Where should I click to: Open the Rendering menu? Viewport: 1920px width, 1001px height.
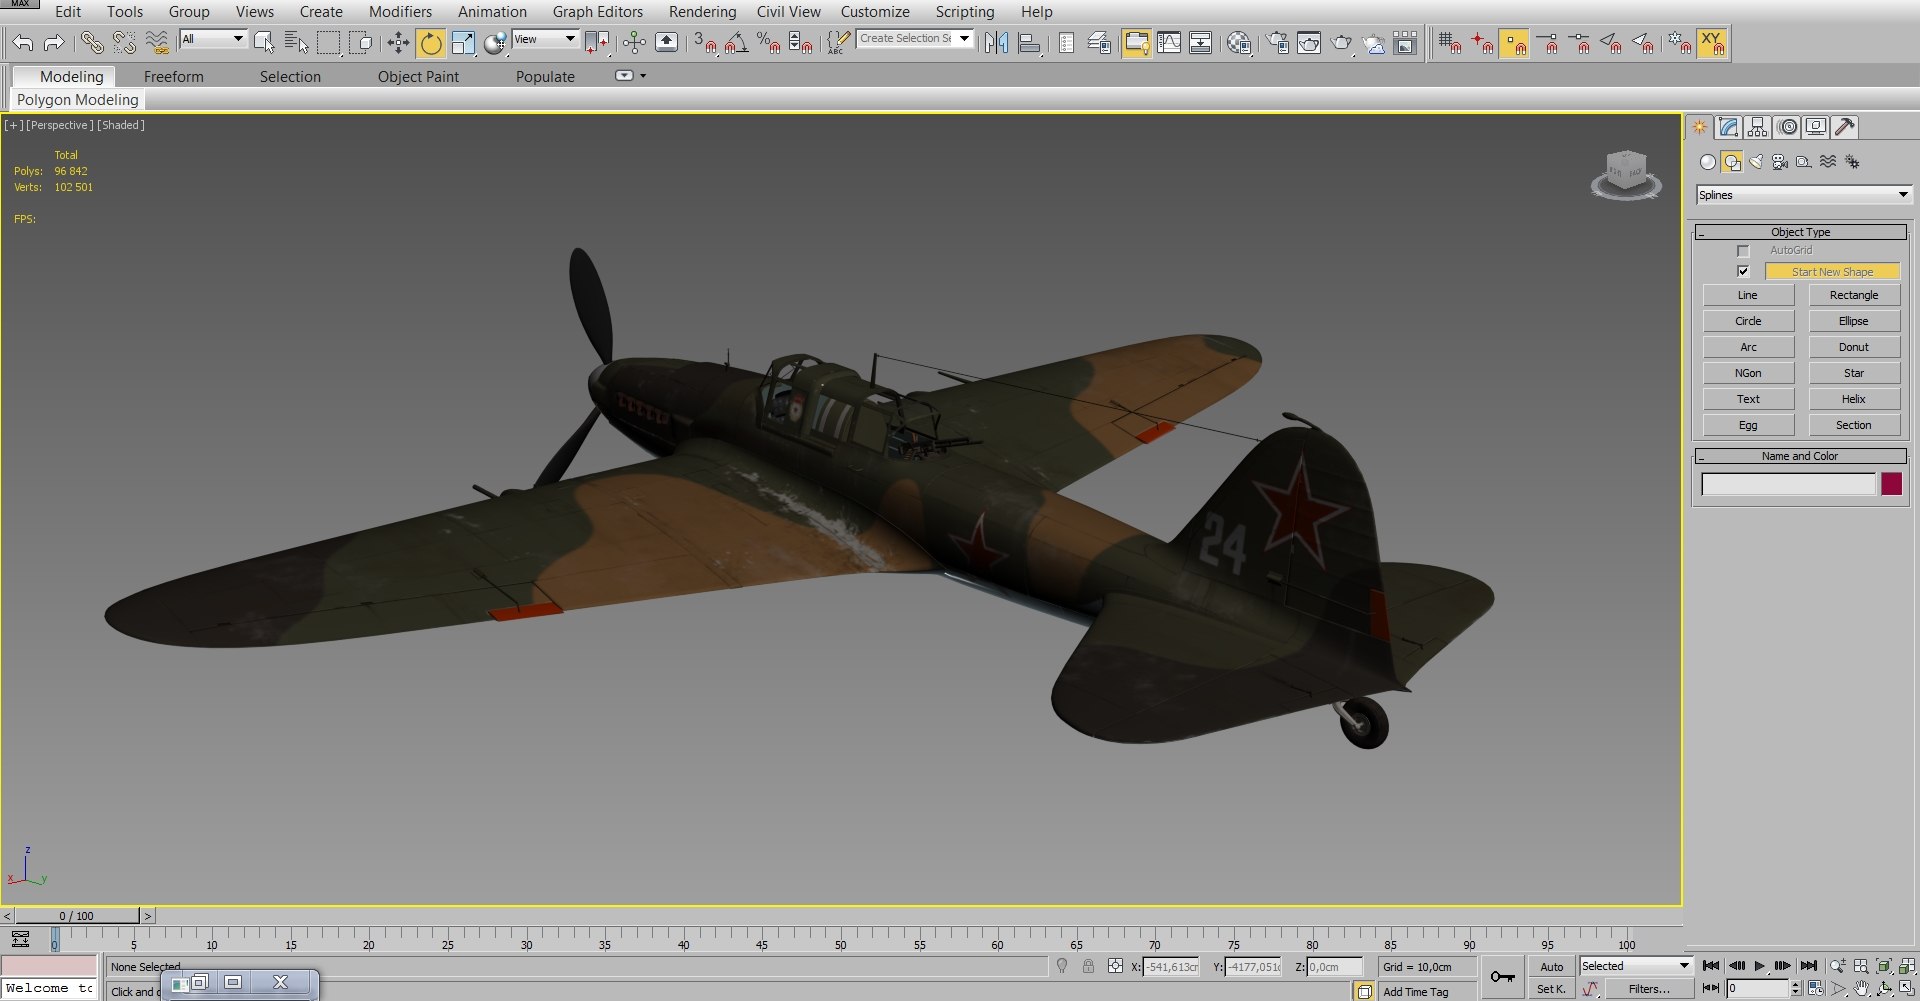point(702,12)
